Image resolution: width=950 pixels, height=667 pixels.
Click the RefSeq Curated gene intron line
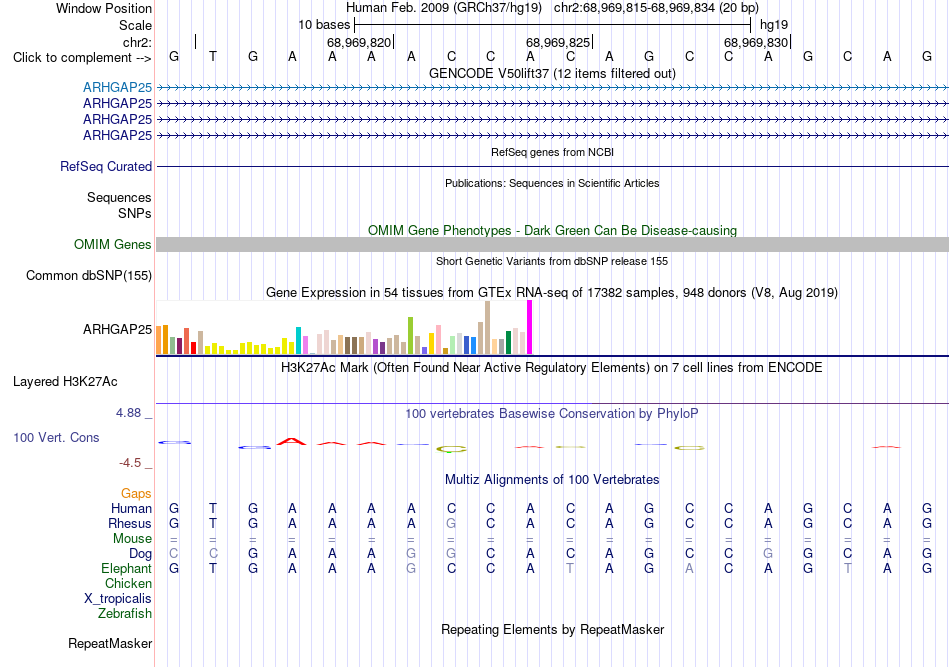pyautogui.click(x=552, y=166)
